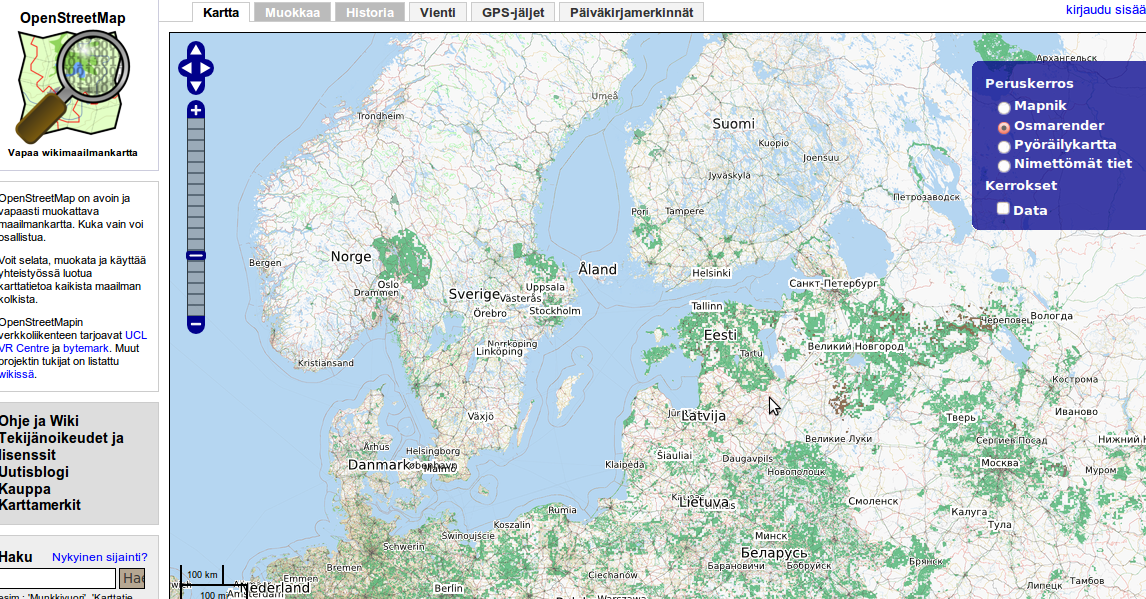Open the Ohje ja Wiki link

39,421
